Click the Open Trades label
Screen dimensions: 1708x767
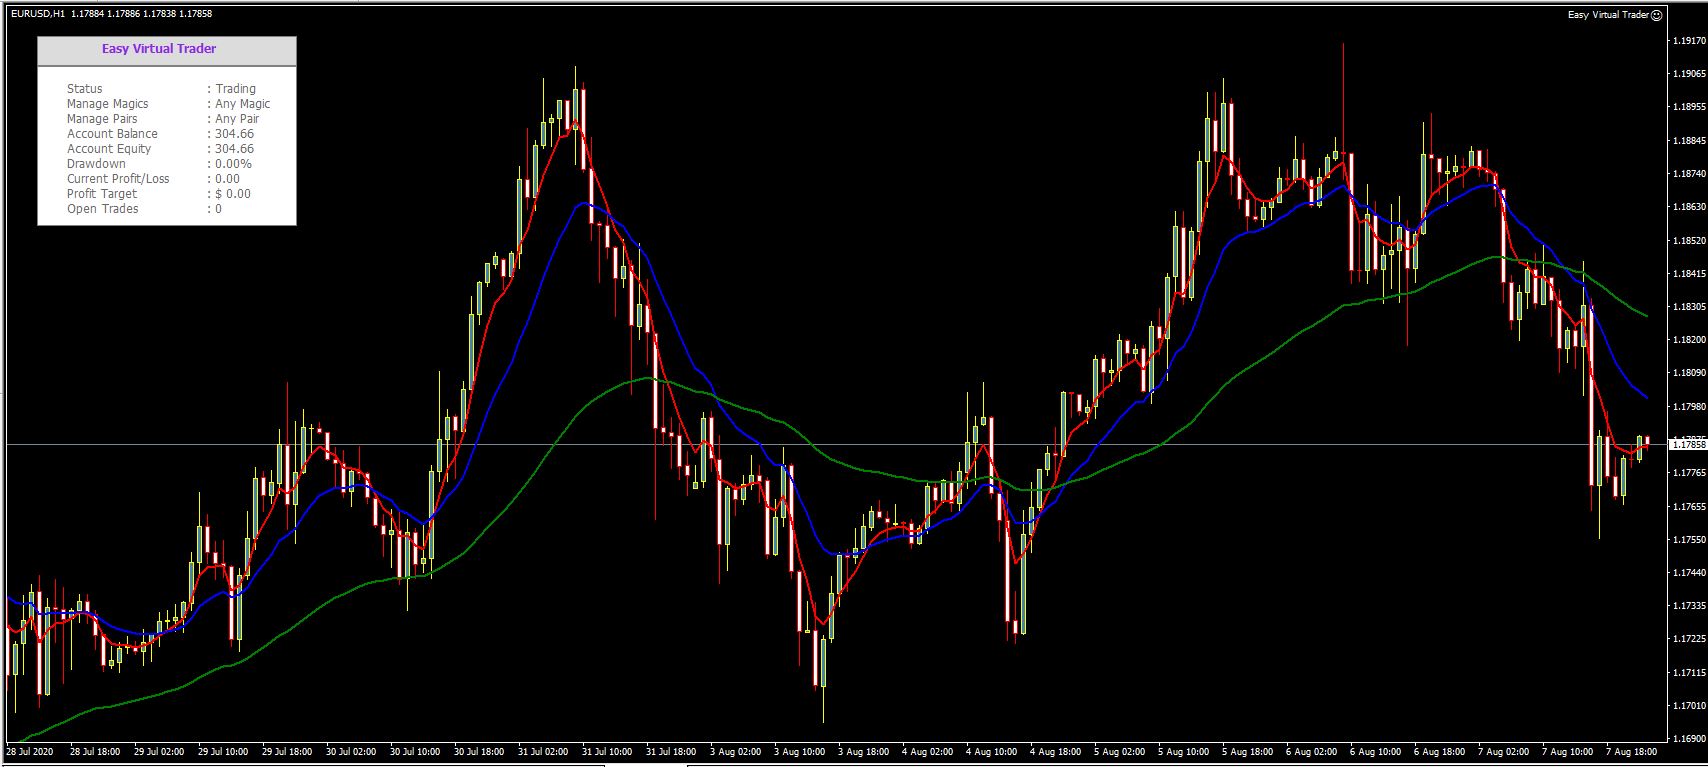[103, 209]
